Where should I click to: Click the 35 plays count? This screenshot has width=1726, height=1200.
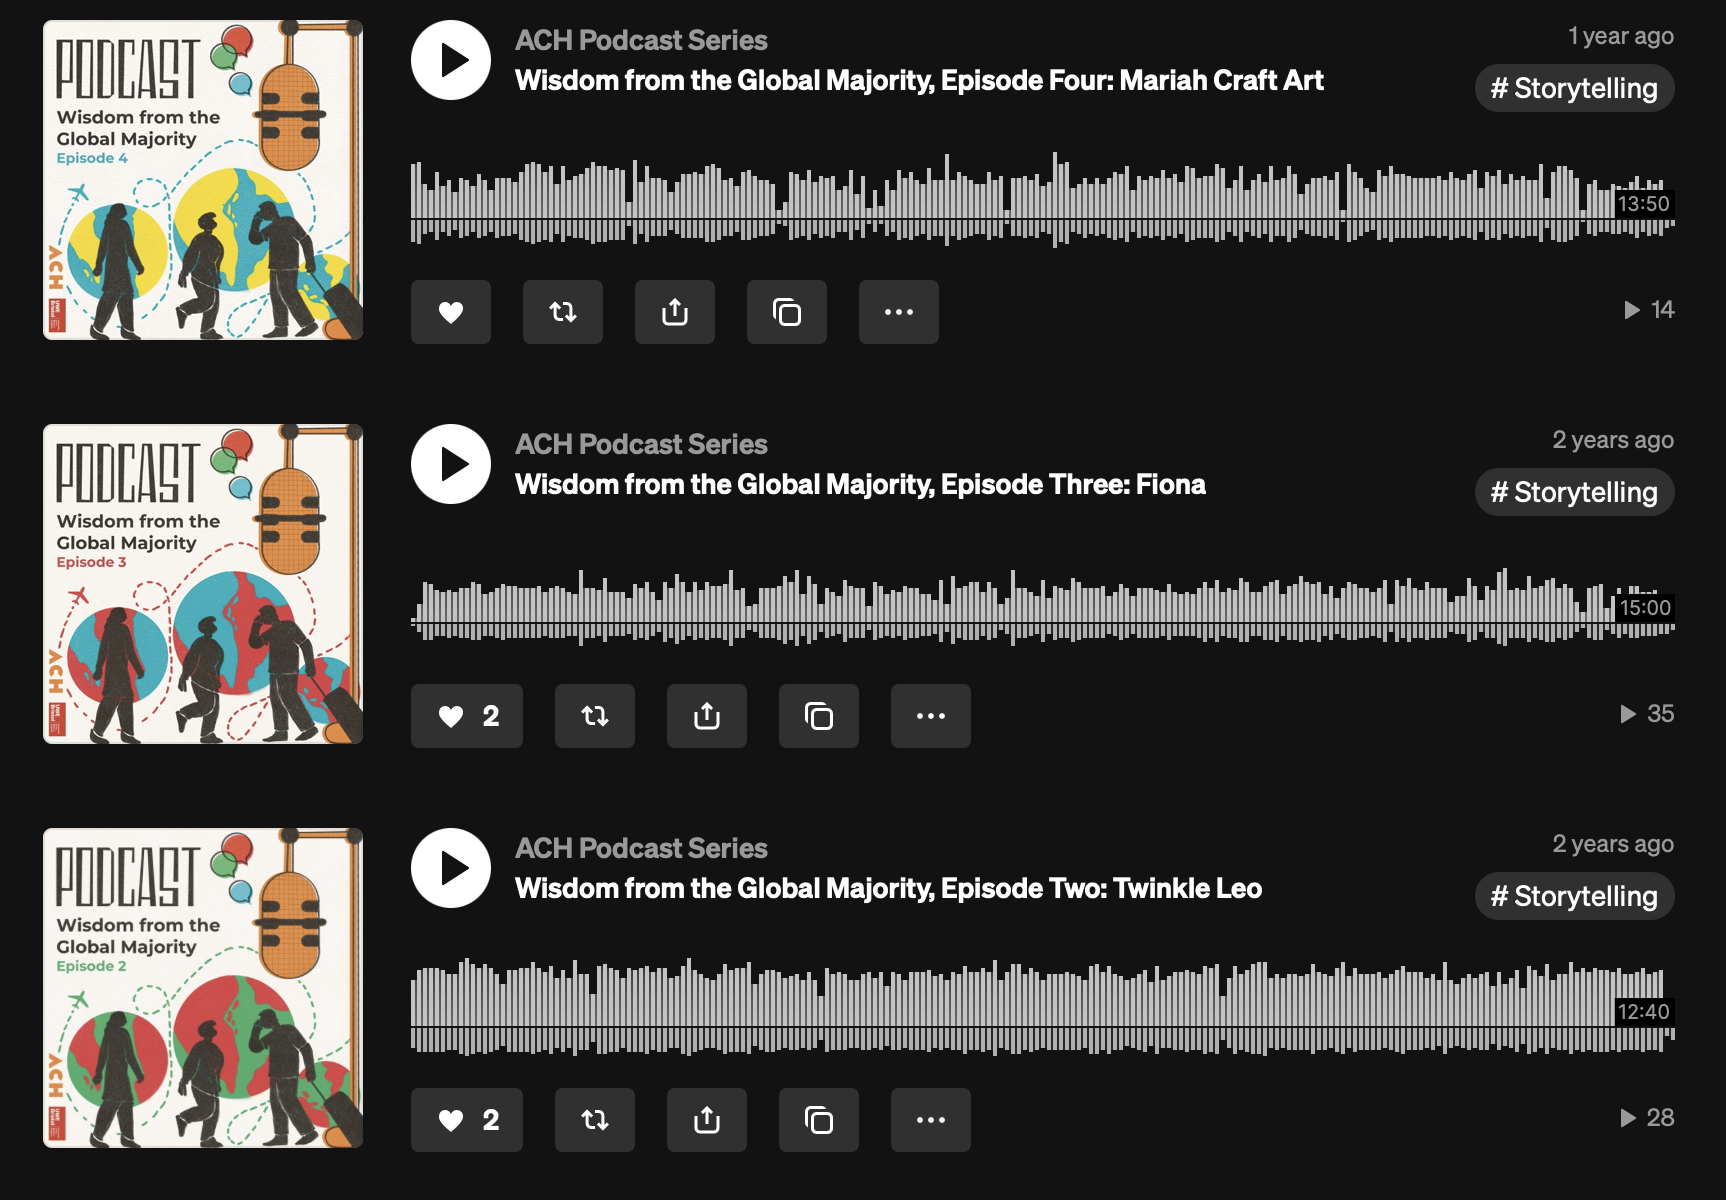click(x=1647, y=714)
